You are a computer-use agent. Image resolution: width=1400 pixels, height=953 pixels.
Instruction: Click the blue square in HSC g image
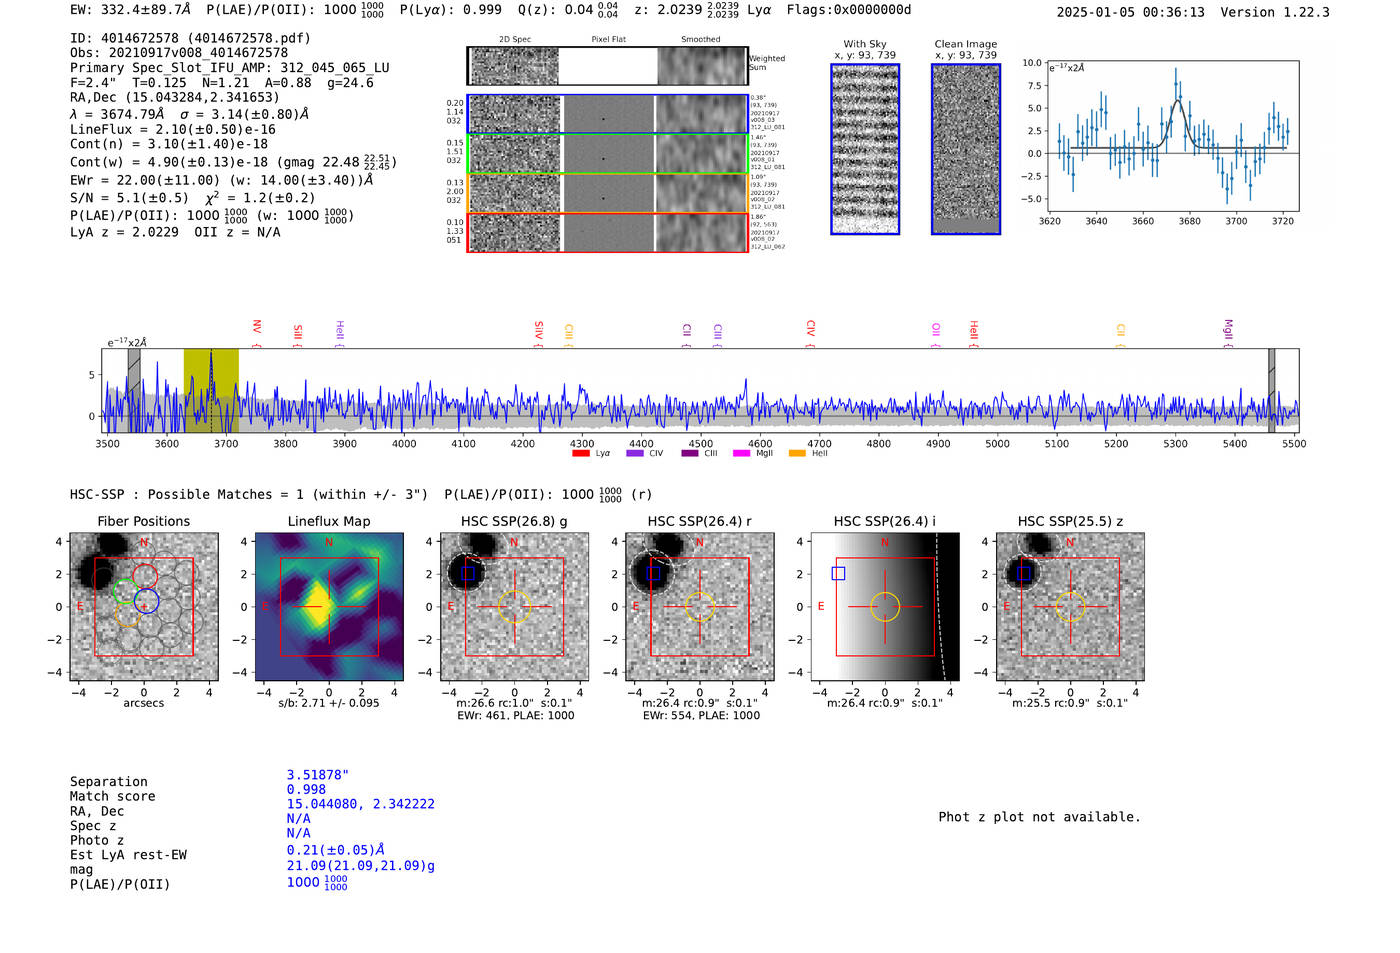click(x=468, y=574)
